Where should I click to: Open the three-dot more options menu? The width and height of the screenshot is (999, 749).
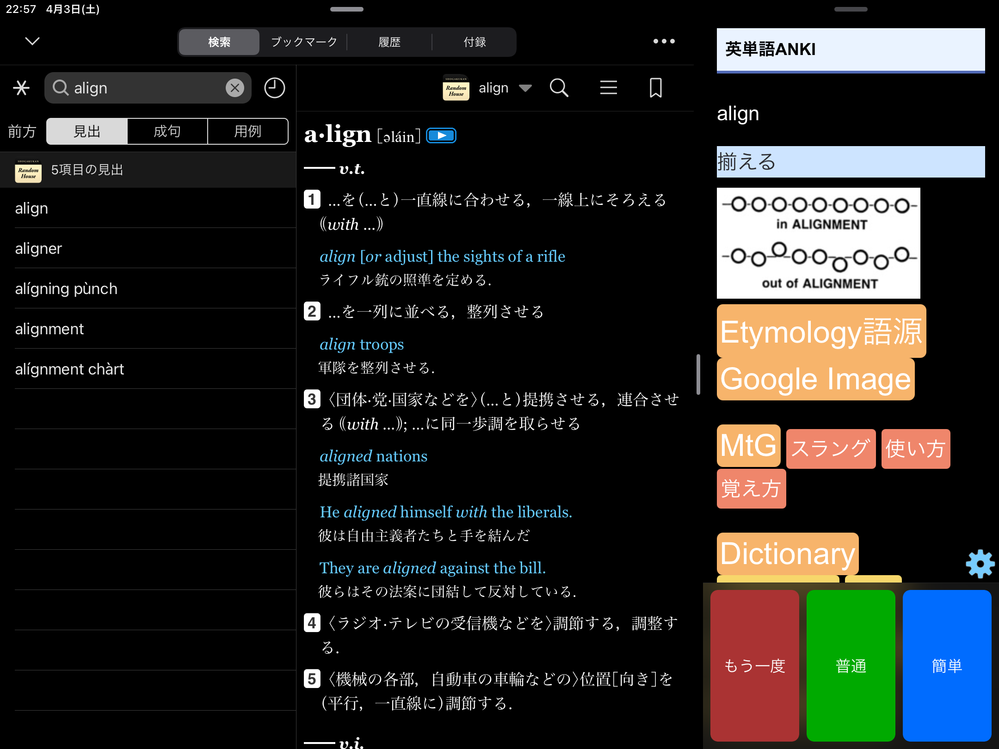click(x=664, y=41)
